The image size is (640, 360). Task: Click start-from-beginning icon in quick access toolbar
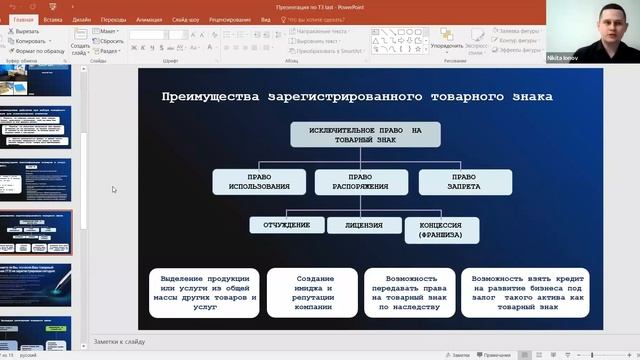click(x=53, y=7)
